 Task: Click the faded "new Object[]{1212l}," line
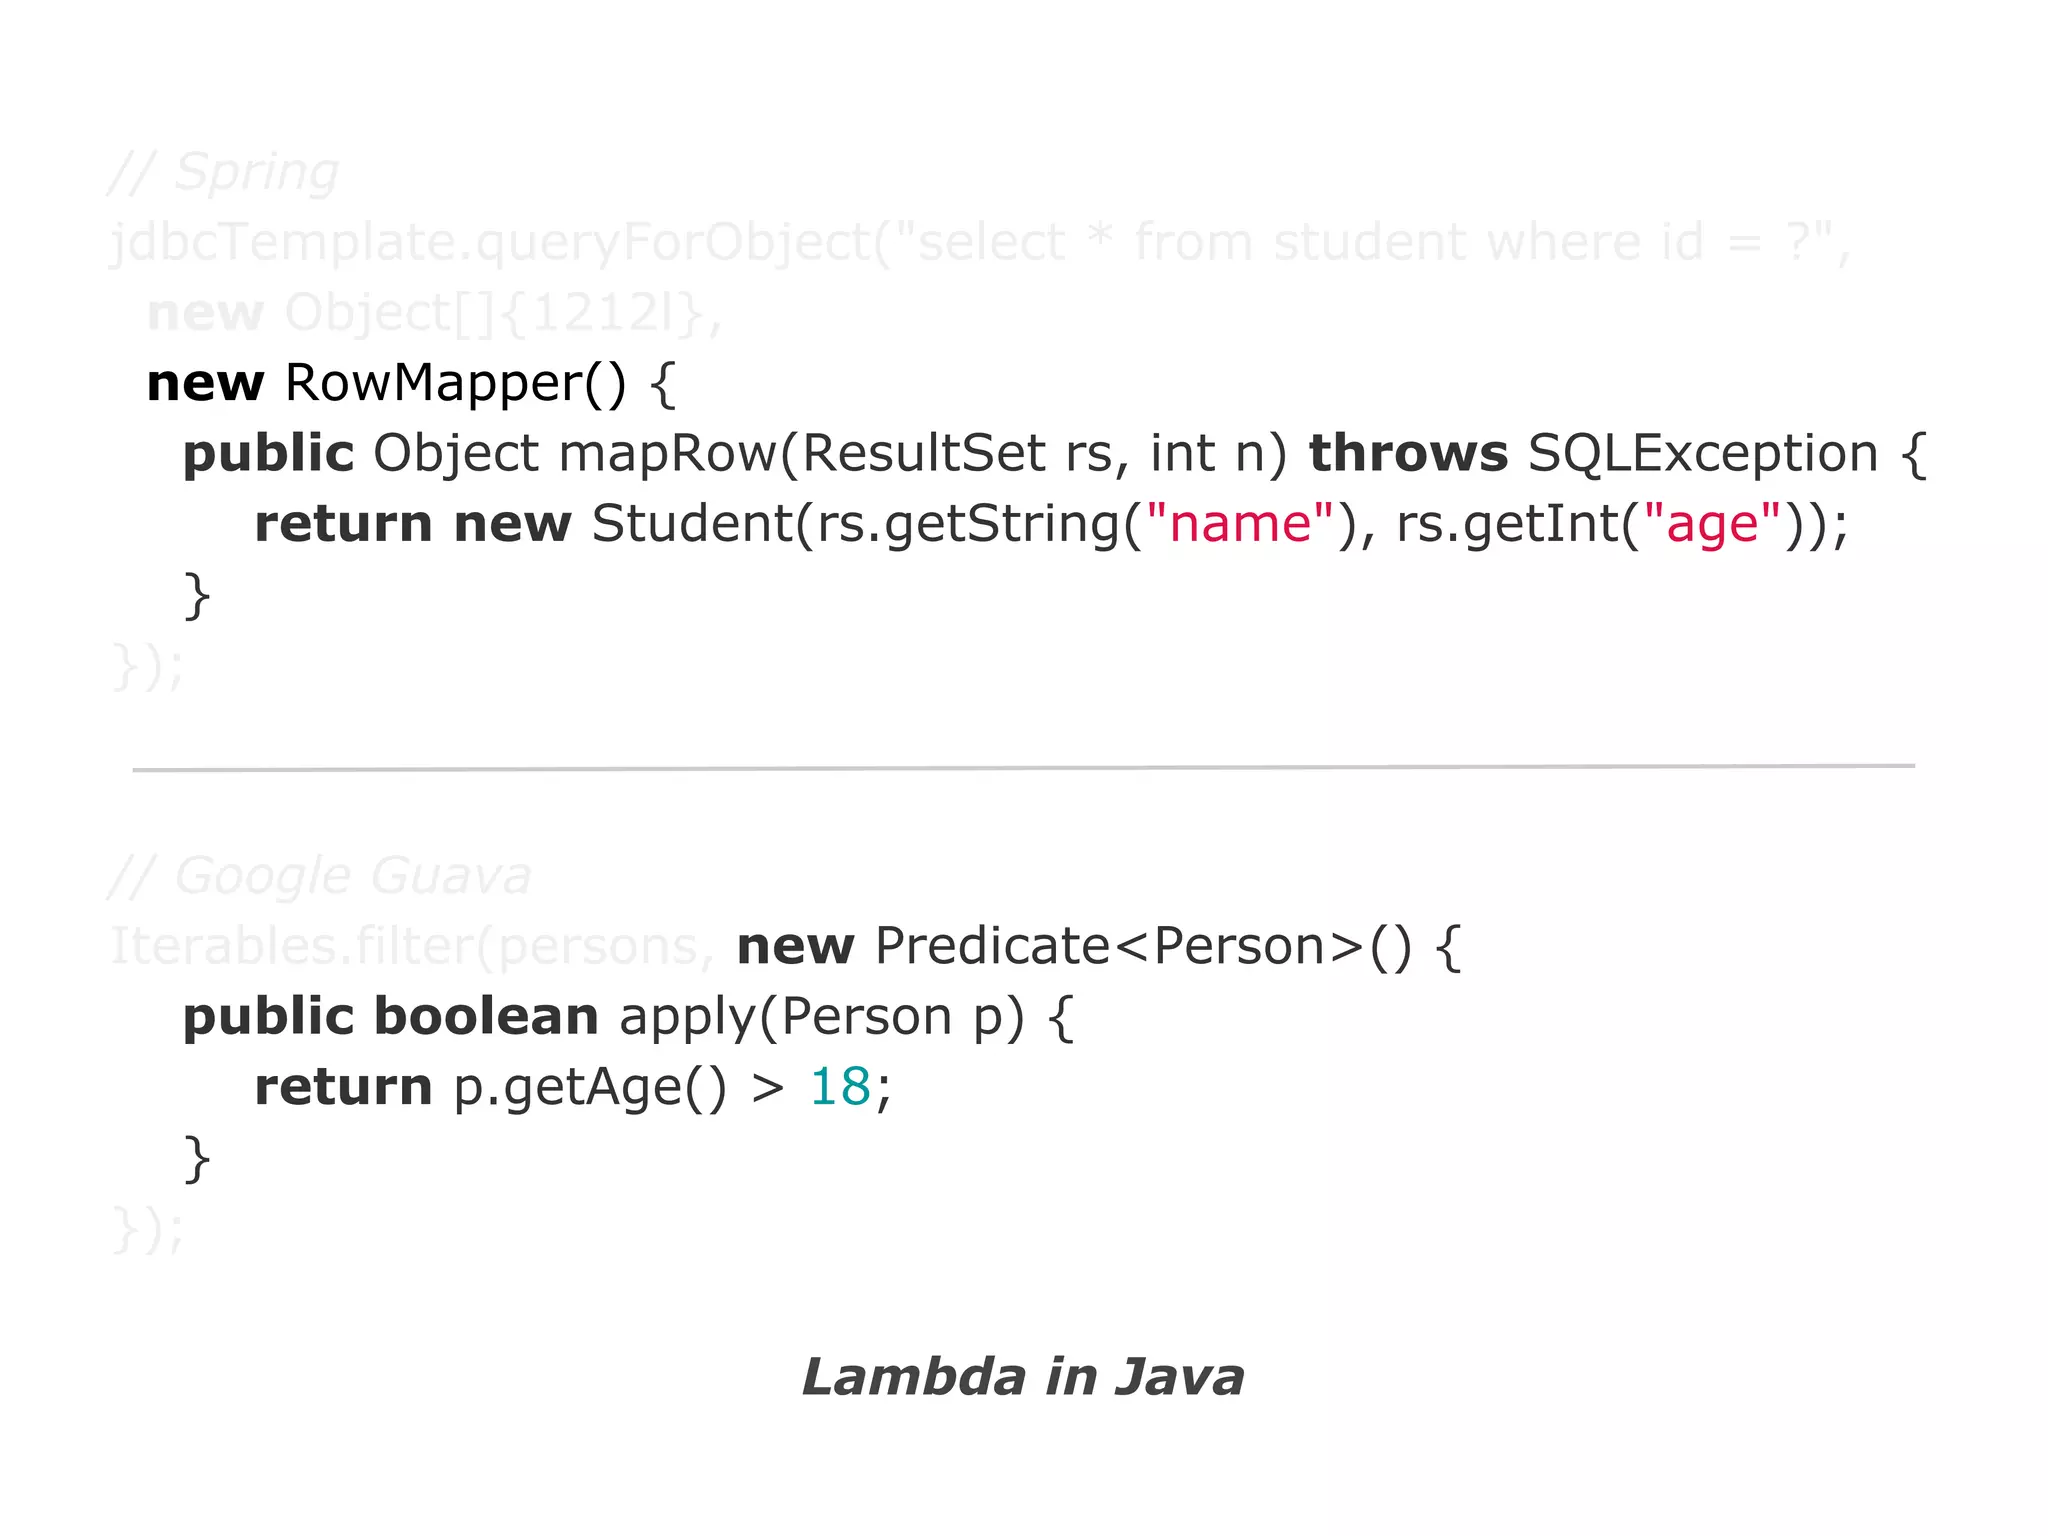click(434, 313)
